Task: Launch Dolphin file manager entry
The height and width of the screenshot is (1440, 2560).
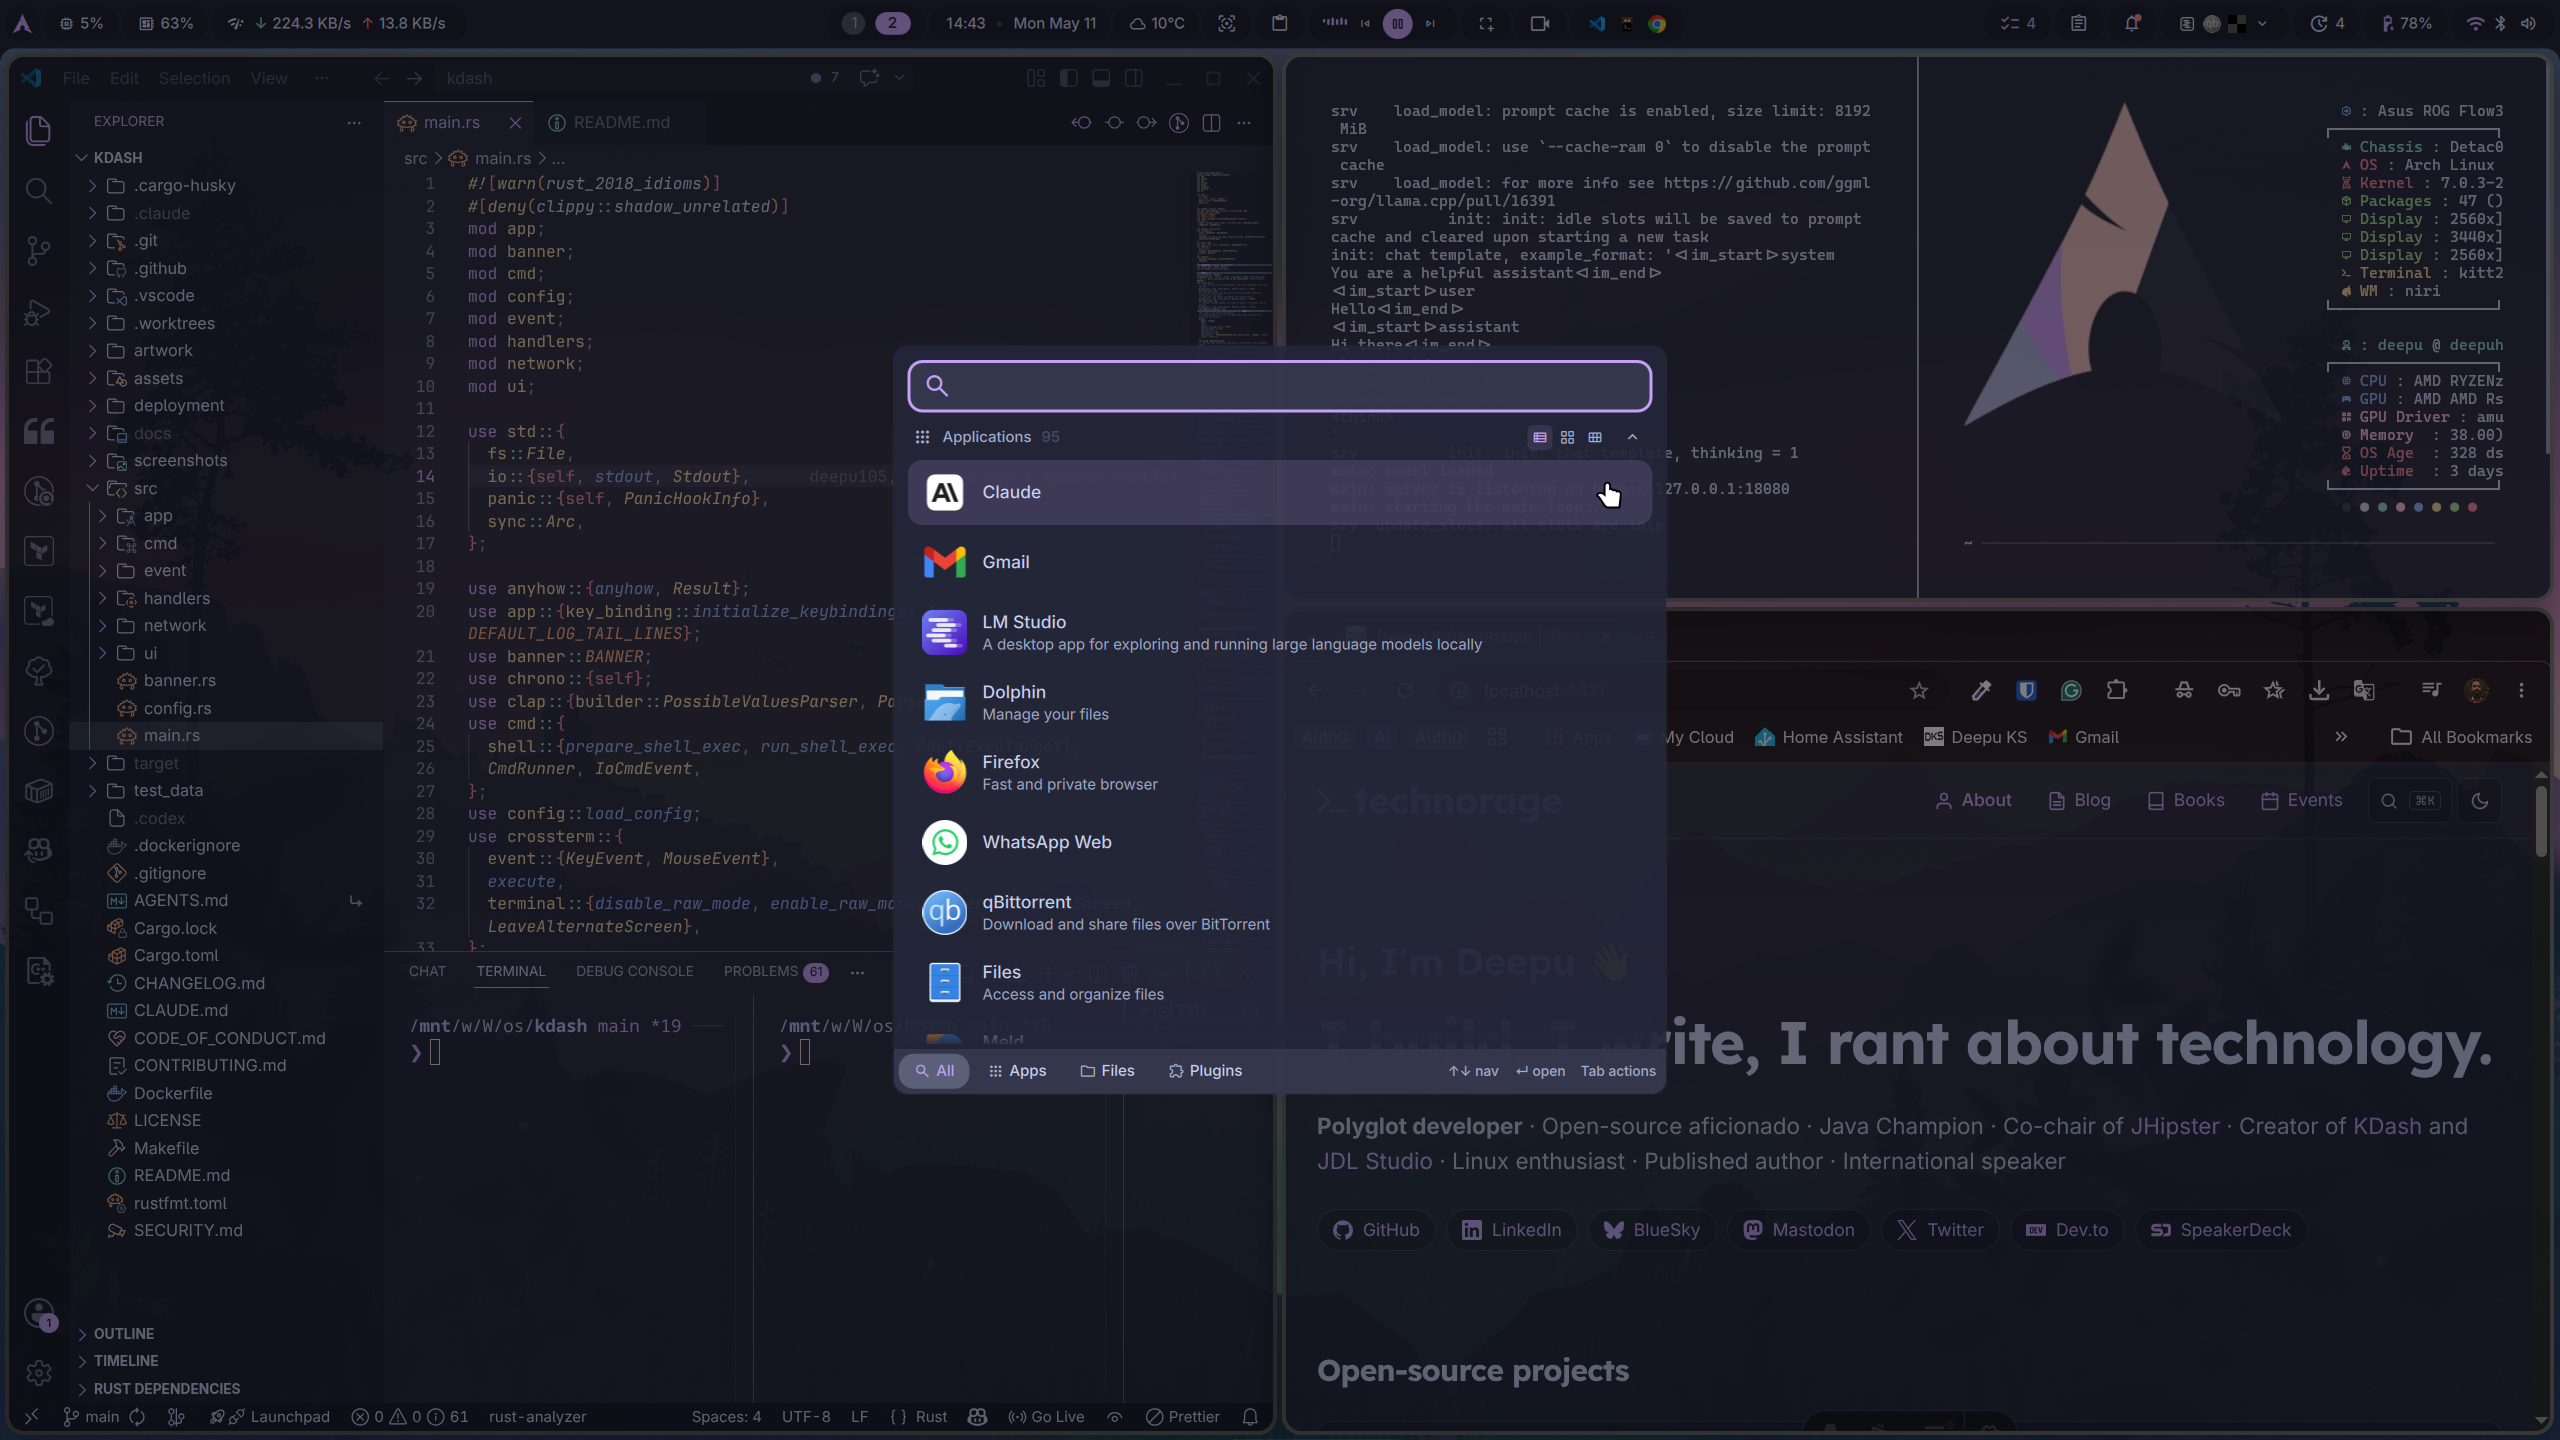Action: 1279,702
